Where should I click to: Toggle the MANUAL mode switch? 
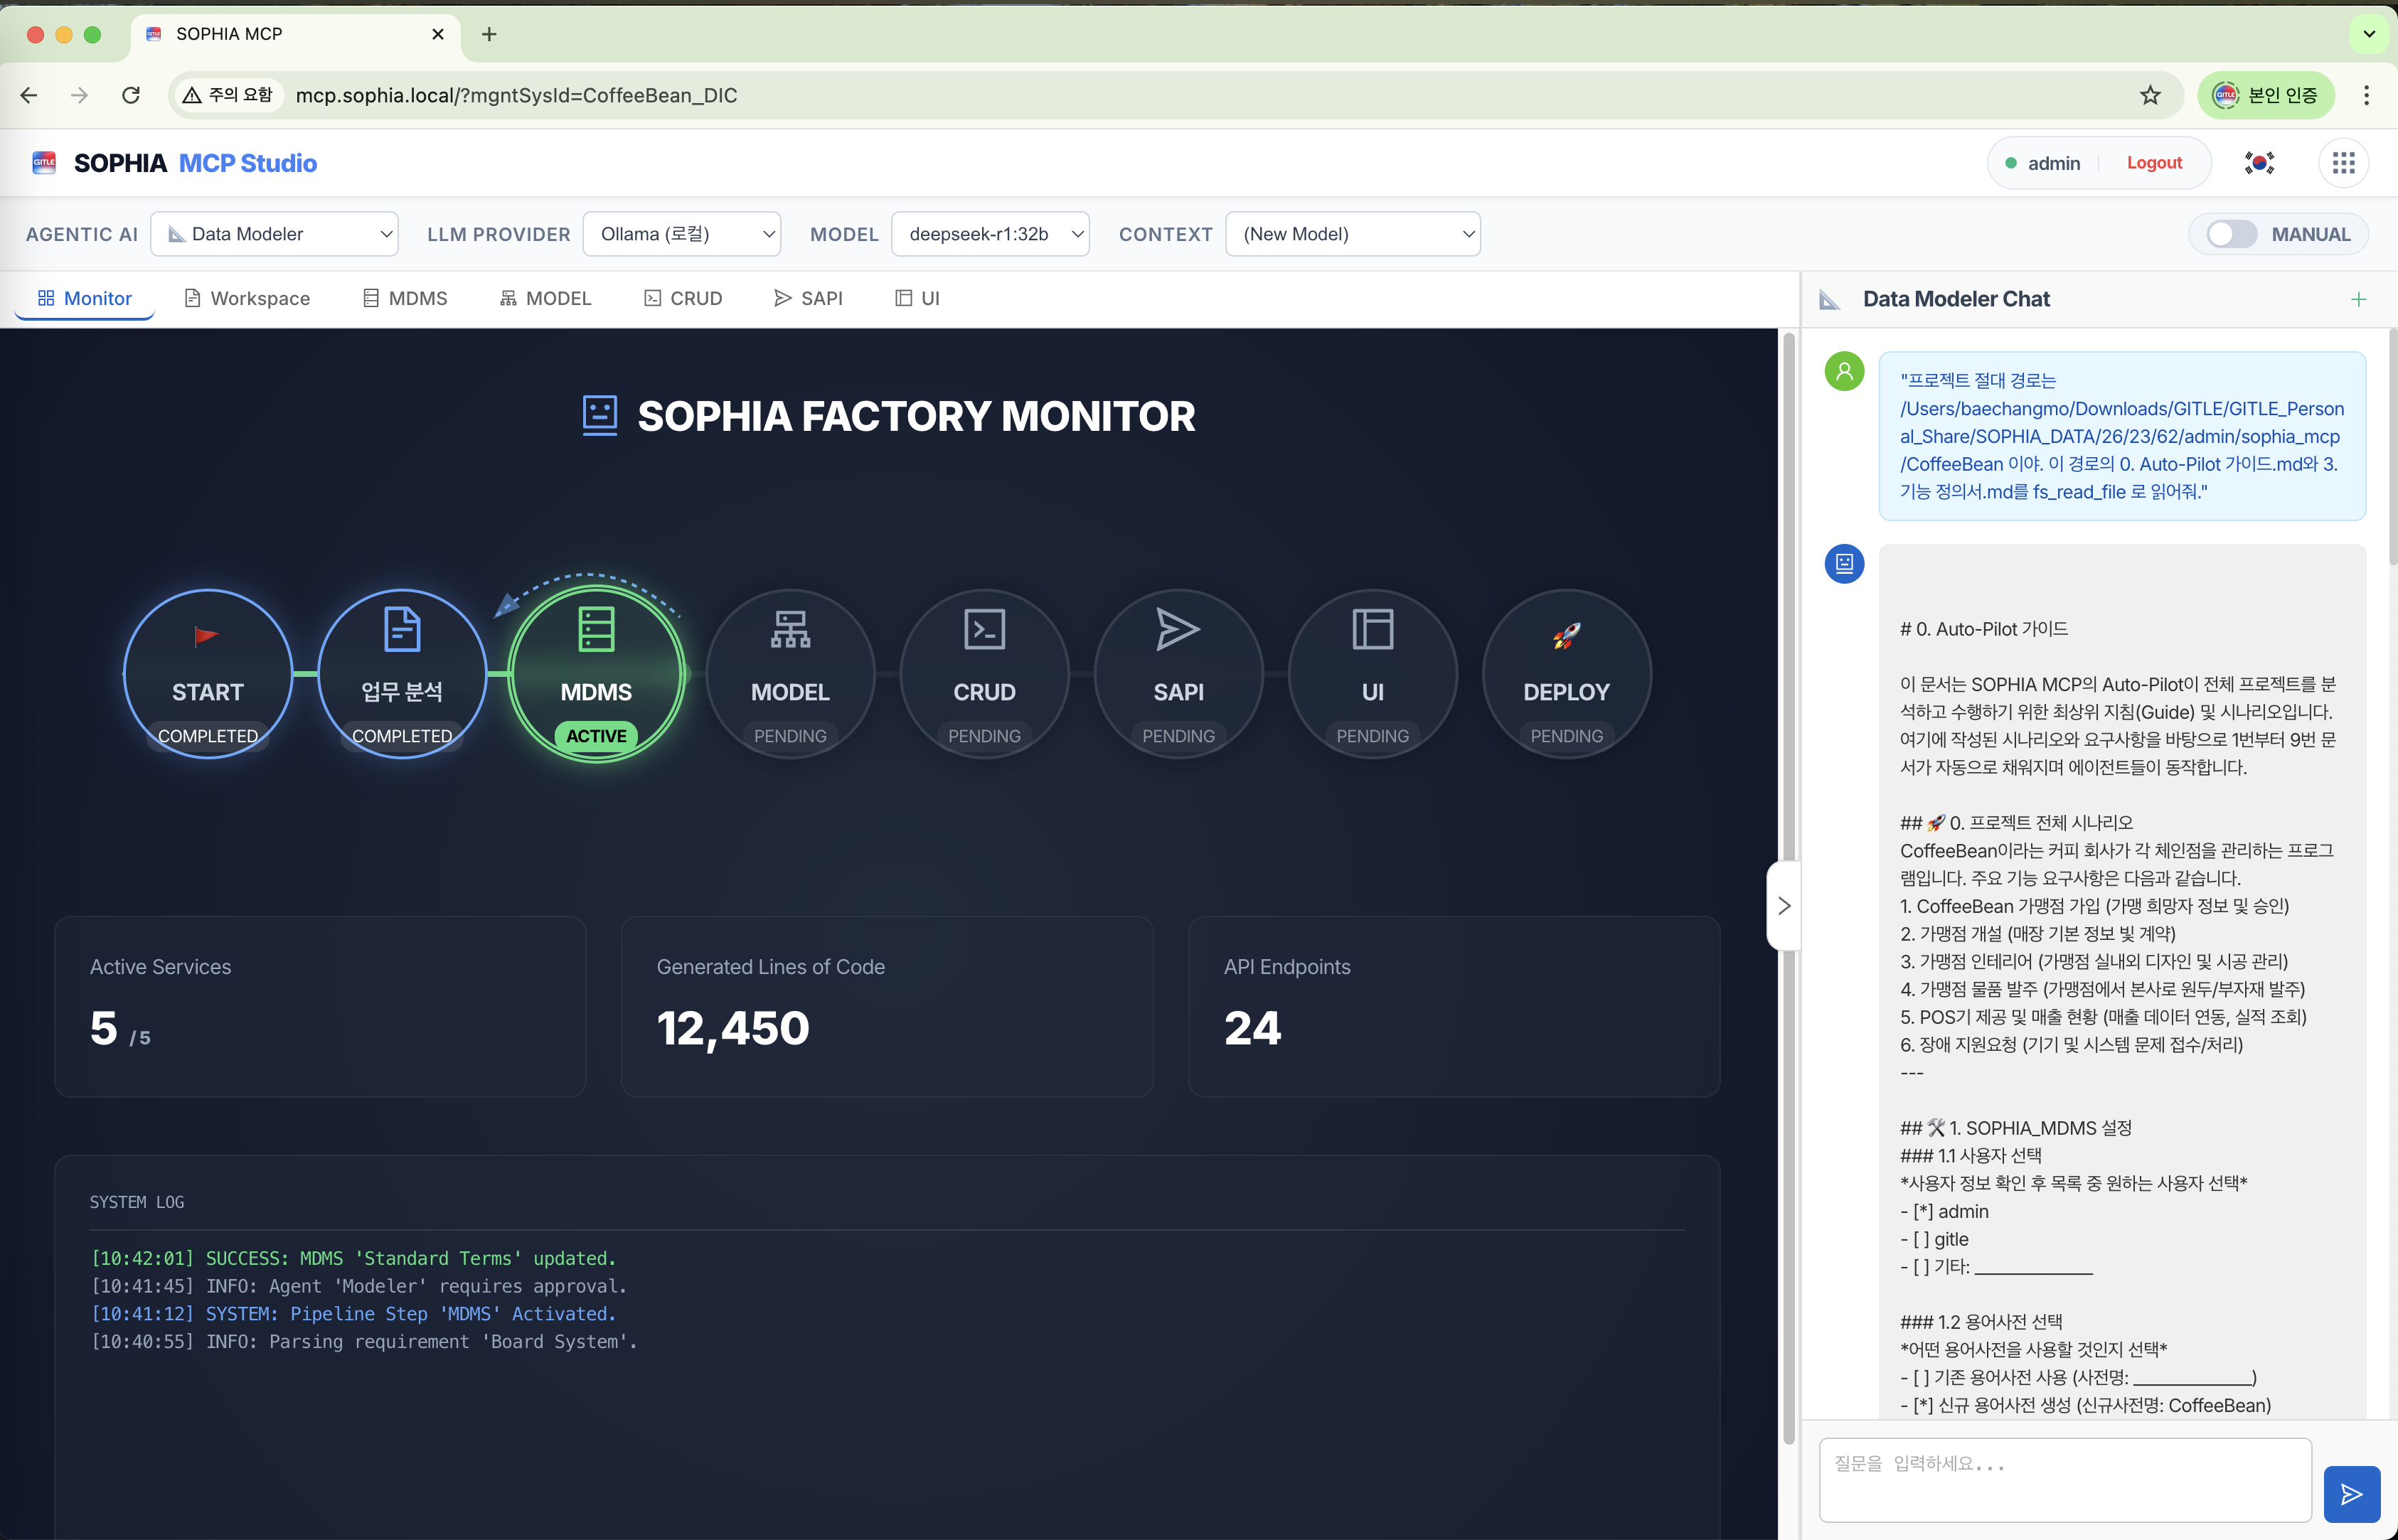2231,234
